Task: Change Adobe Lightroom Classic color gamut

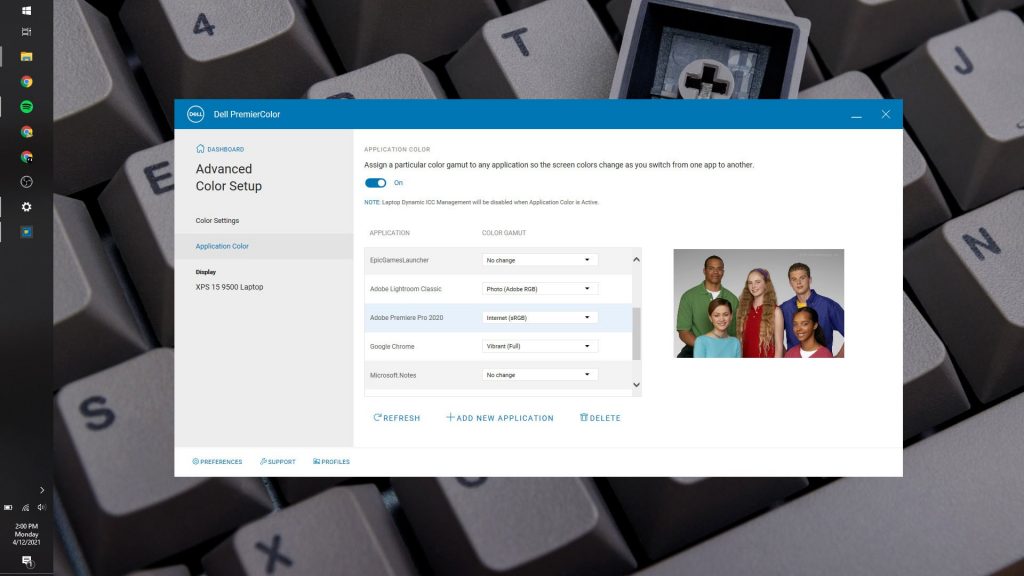Action: pos(539,289)
